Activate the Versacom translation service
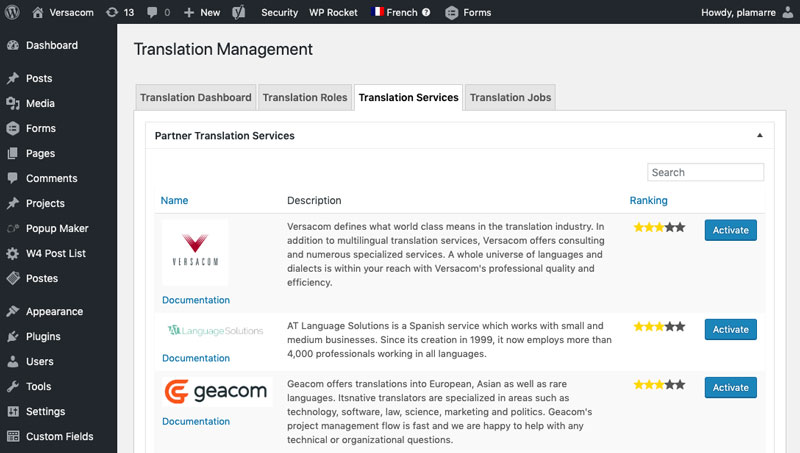800x453 pixels. 731,230
